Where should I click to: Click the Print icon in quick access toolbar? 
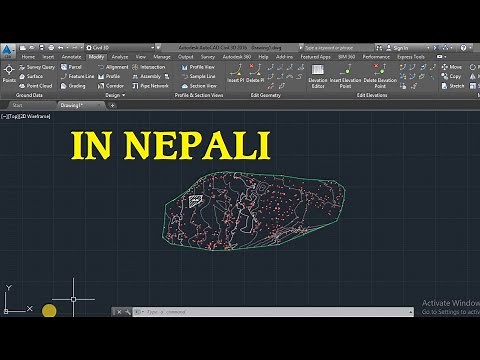[51, 48]
